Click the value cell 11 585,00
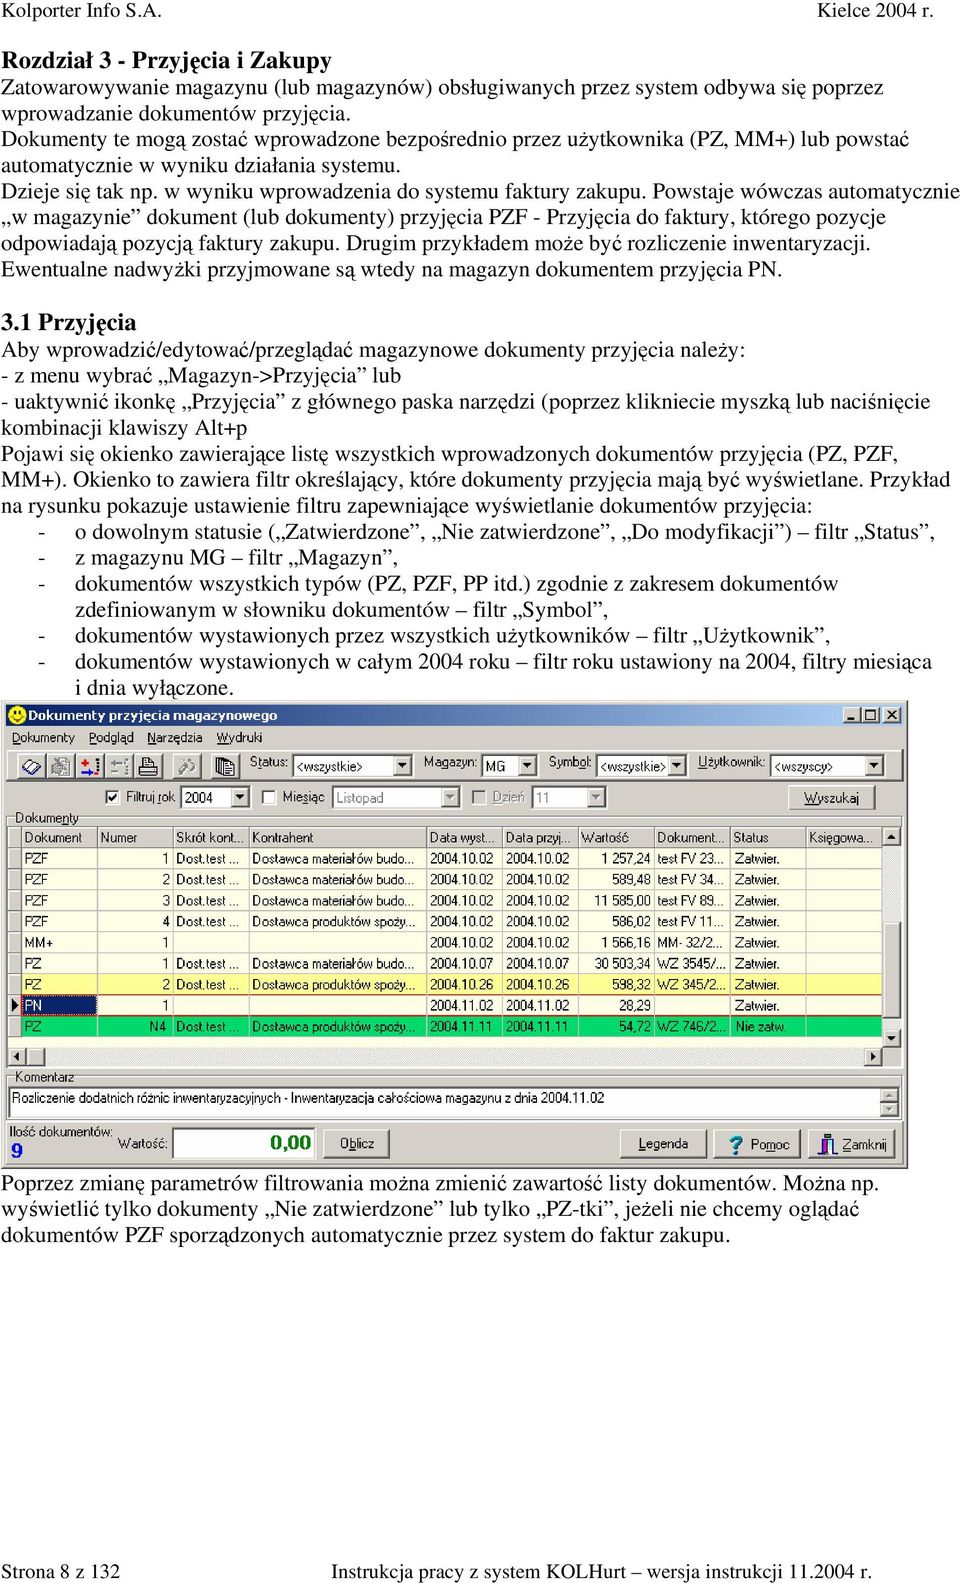The height and width of the screenshot is (1583, 960). click(616, 900)
